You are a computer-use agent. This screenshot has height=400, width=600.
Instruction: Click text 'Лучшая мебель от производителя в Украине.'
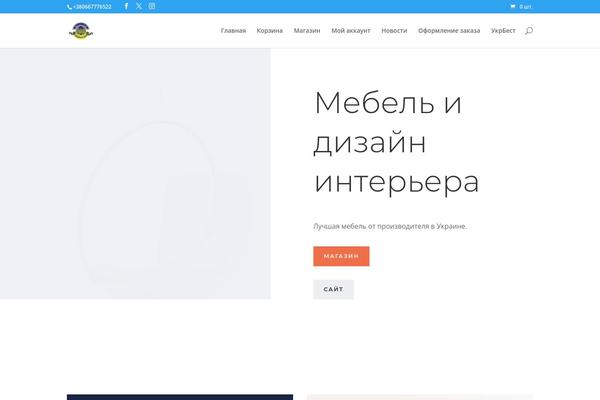click(x=390, y=226)
